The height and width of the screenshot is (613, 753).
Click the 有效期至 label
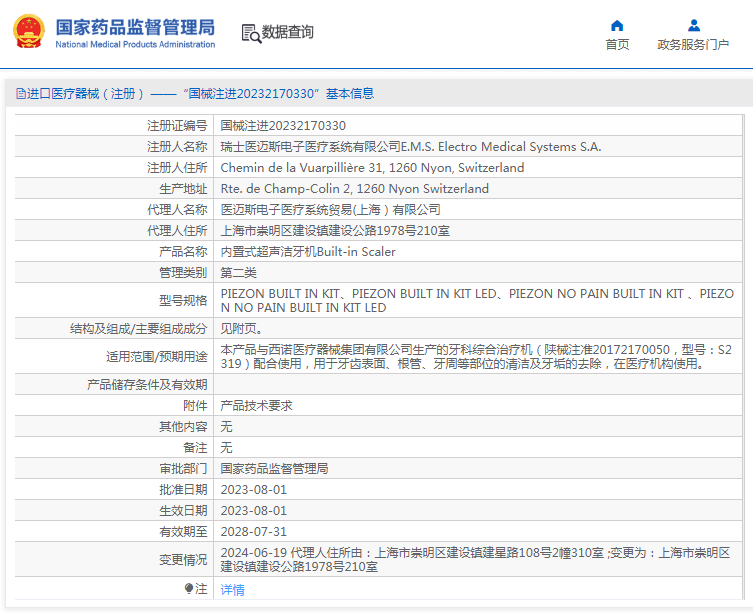pyautogui.click(x=183, y=532)
